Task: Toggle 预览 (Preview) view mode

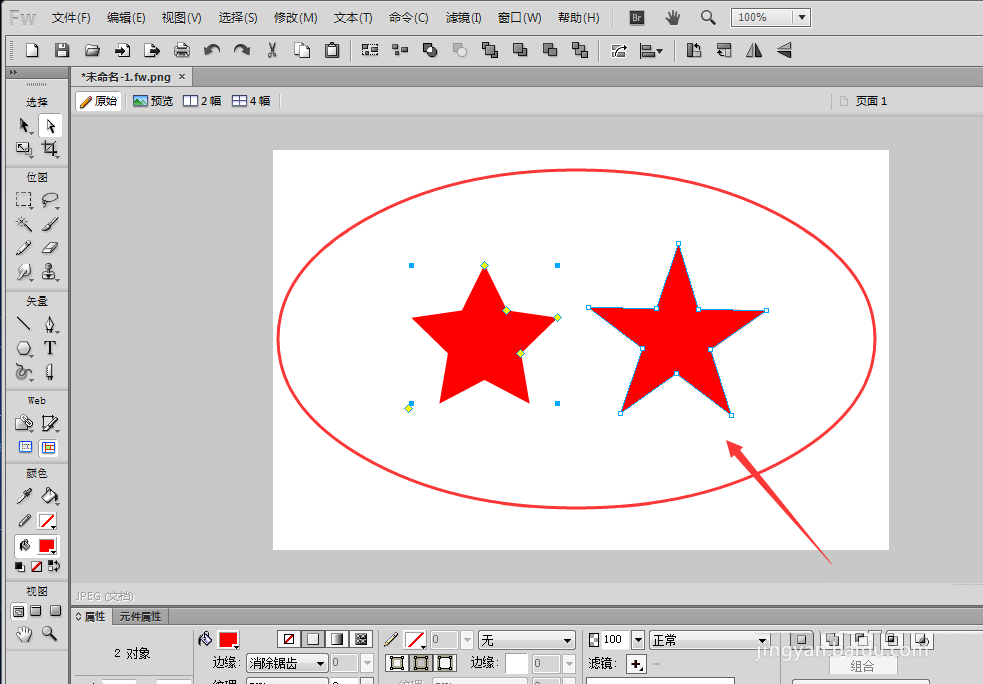Action: click(153, 101)
